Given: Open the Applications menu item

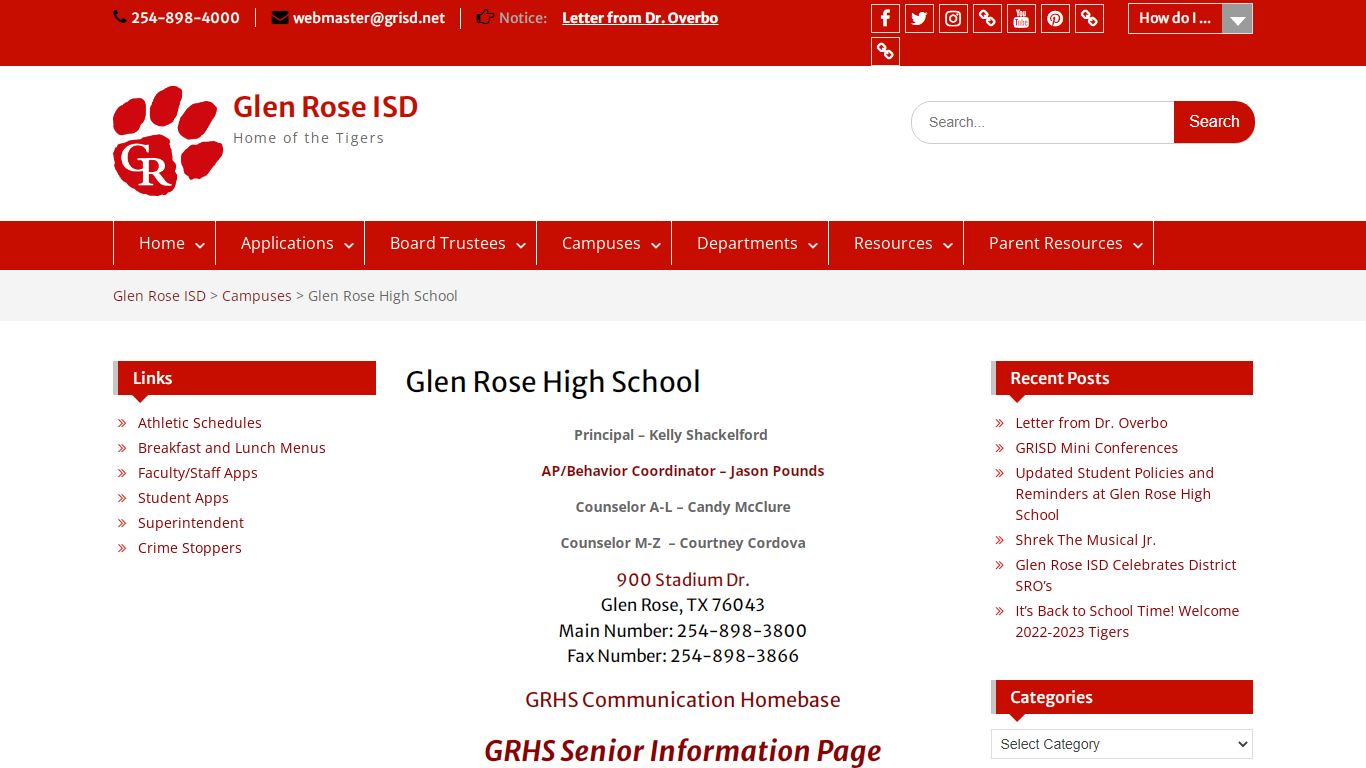Looking at the screenshot, I should point(287,243).
